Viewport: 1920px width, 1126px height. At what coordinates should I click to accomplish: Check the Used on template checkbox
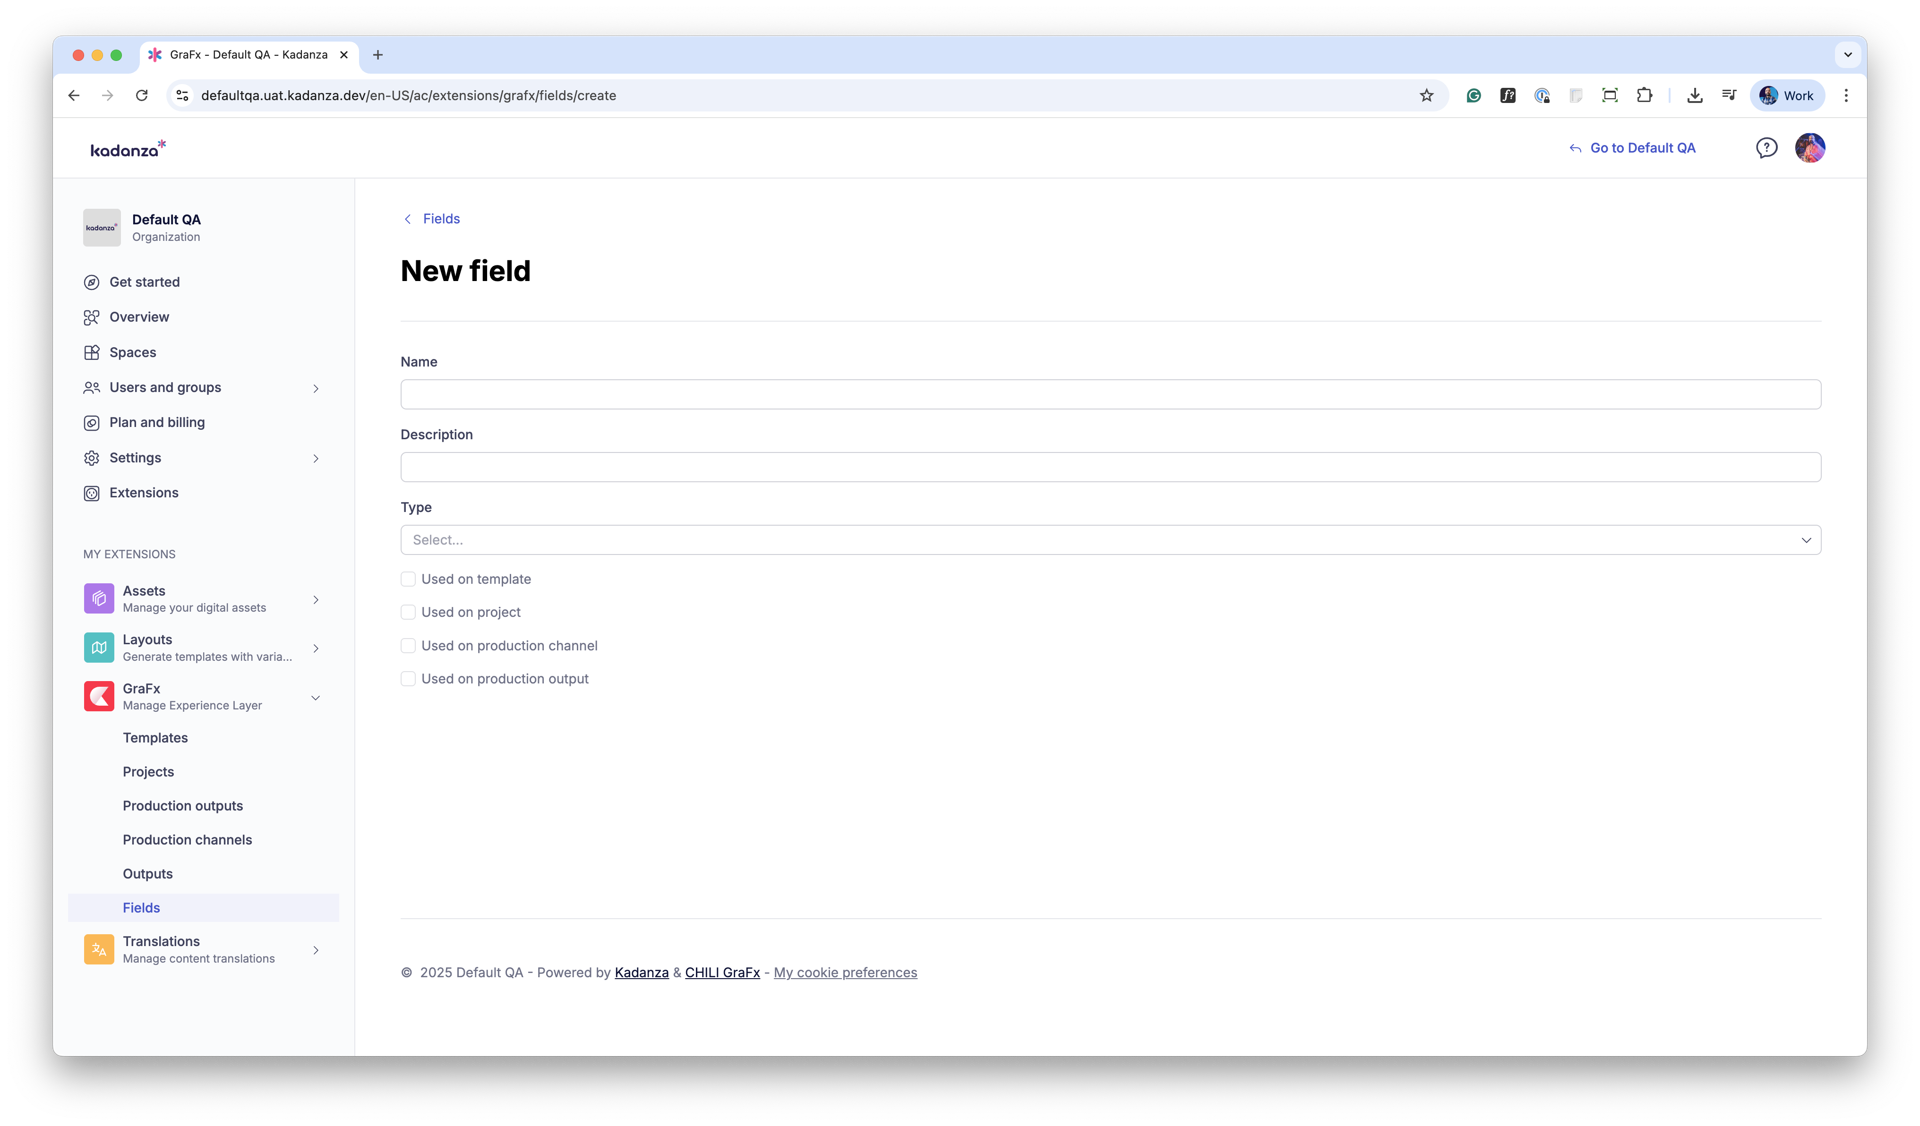[x=408, y=579]
